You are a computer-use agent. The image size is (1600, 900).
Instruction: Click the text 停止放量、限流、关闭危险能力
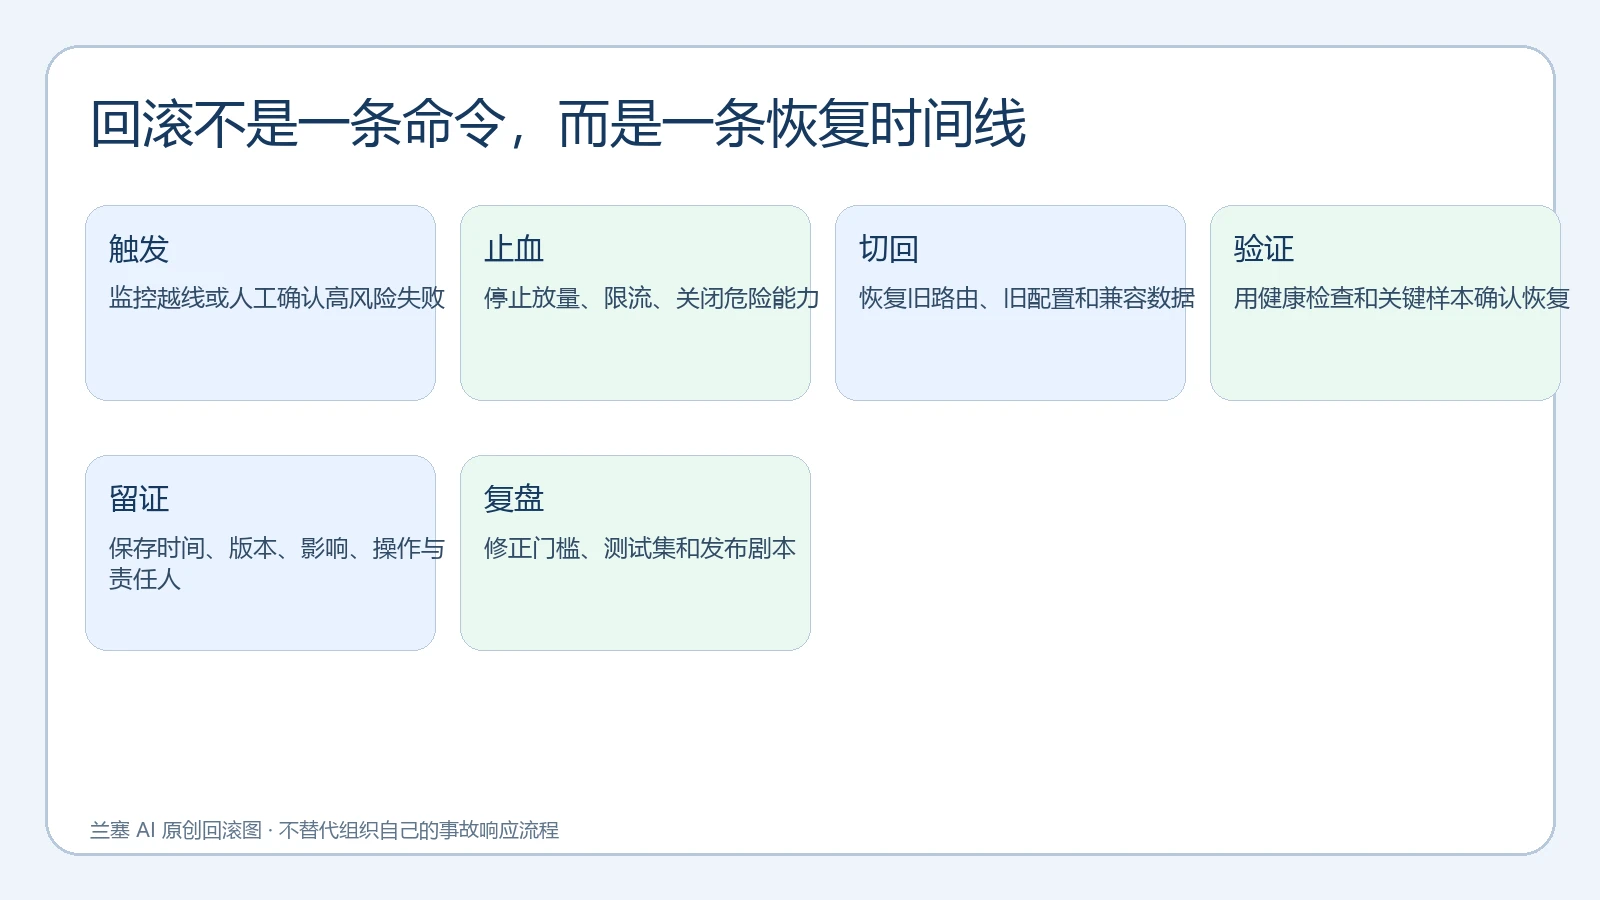point(652,298)
